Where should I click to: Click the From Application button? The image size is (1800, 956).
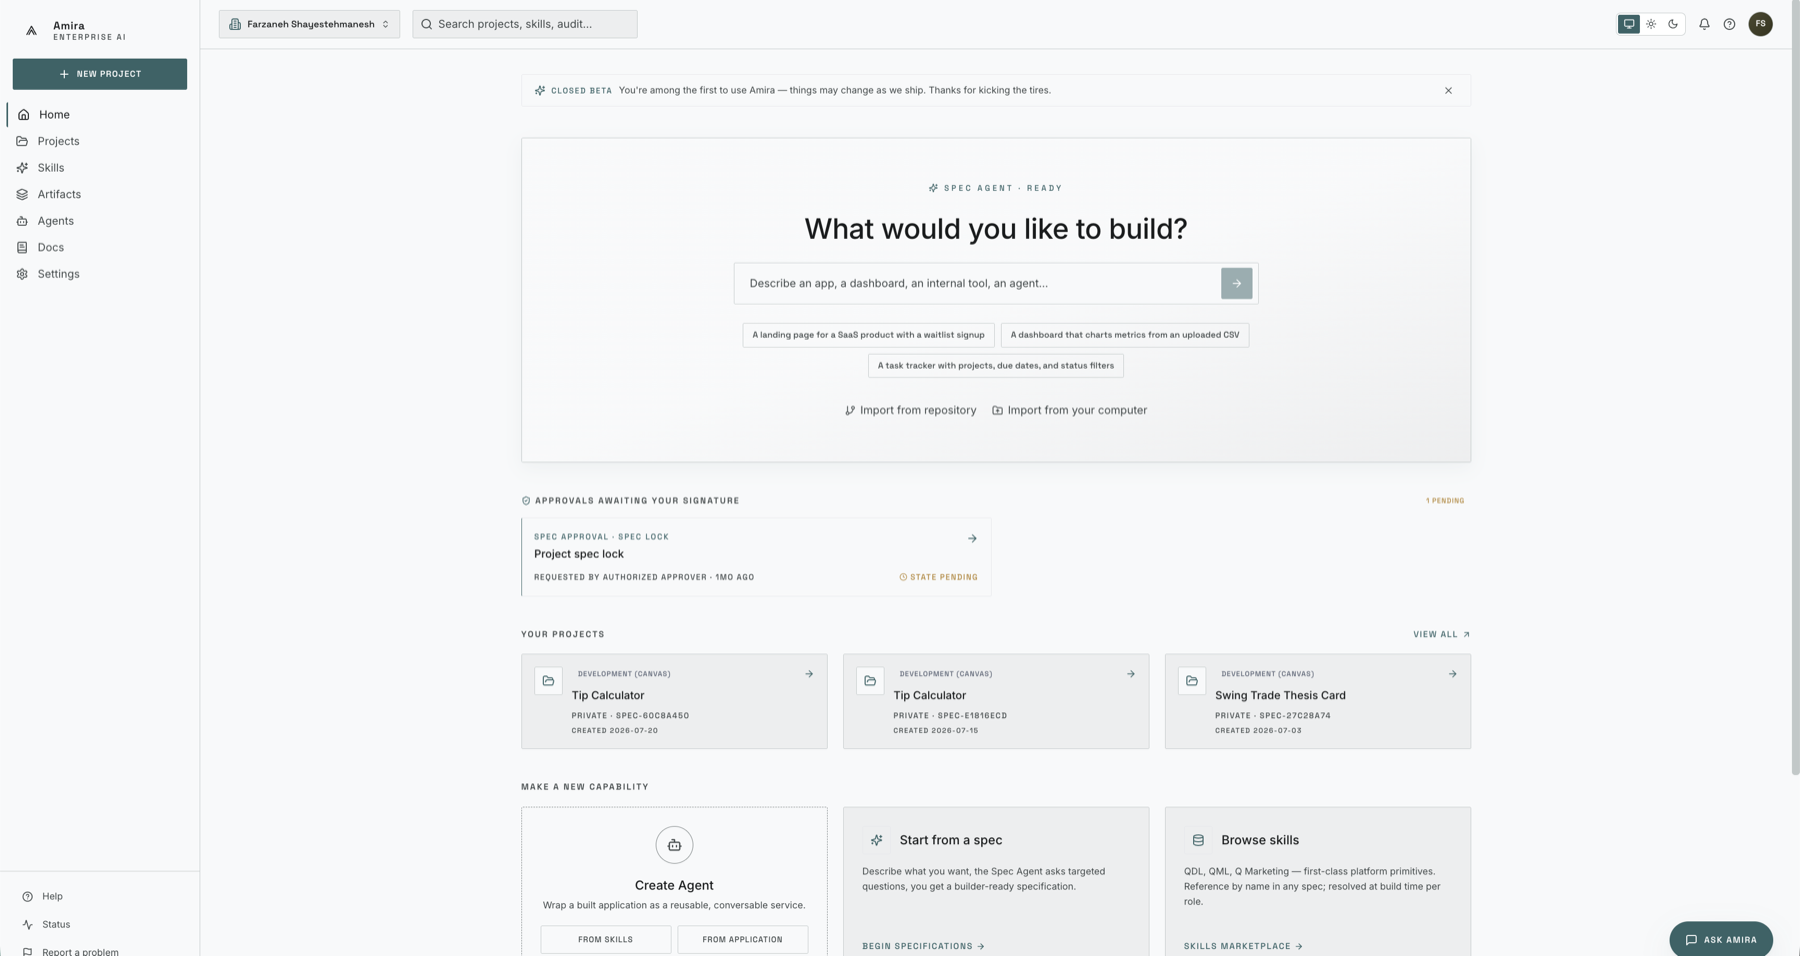click(x=743, y=940)
